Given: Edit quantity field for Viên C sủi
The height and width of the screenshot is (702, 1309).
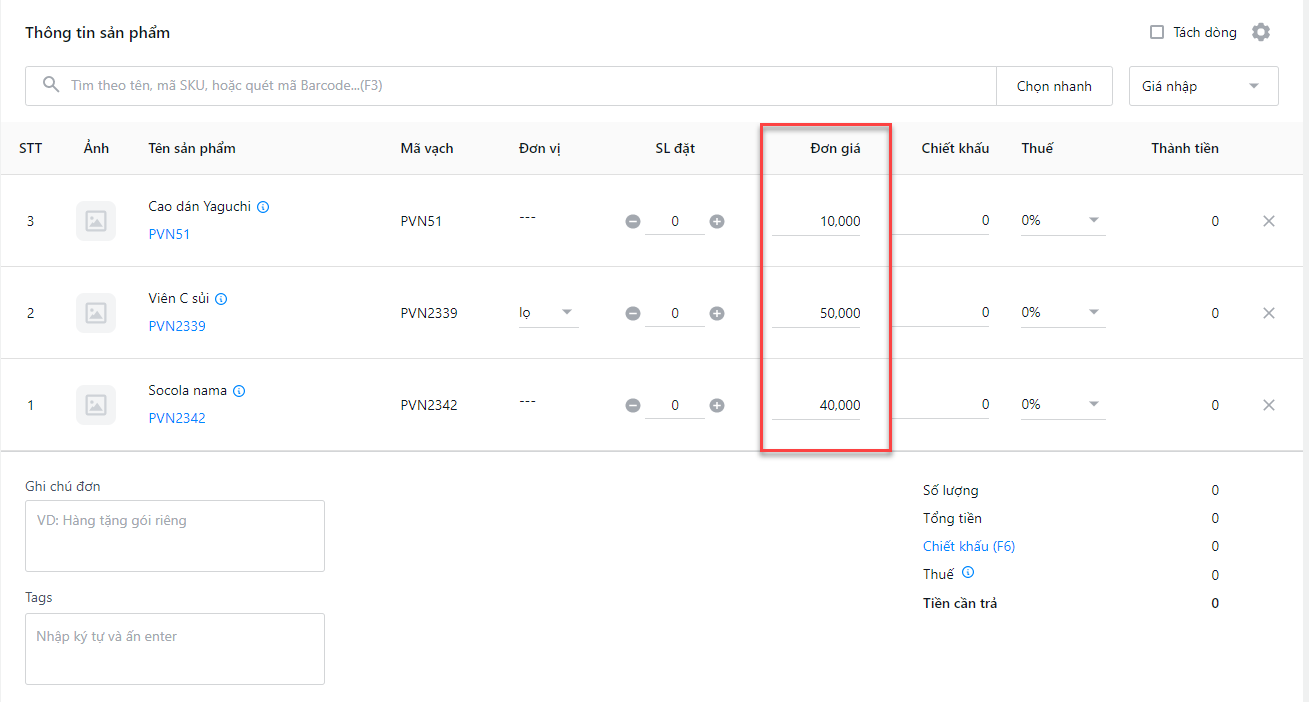Looking at the screenshot, I should (x=675, y=313).
